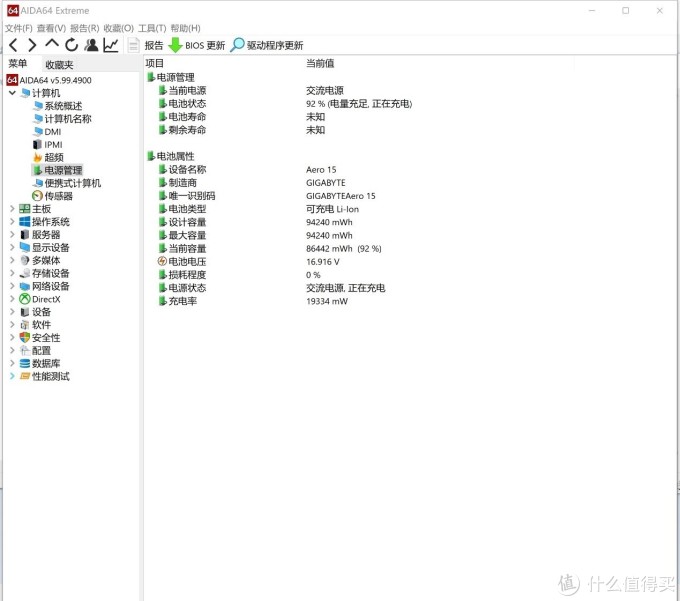The height and width of the screenshot is (601, 680).
Task: Switch to the 菜单 tab
Action: [18, 64]
